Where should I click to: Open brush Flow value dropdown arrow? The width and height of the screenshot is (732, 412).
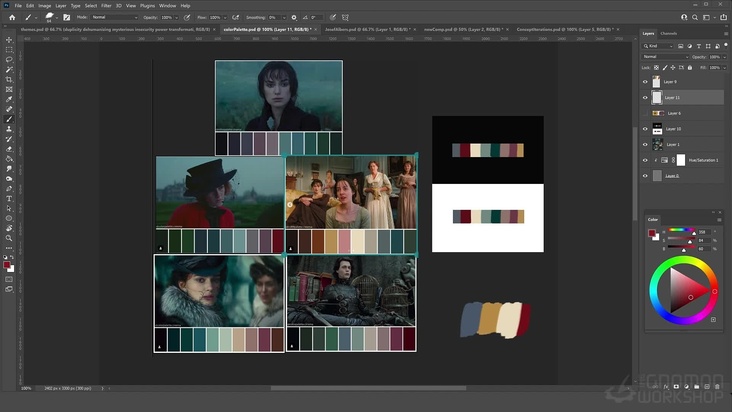point(225,18)
